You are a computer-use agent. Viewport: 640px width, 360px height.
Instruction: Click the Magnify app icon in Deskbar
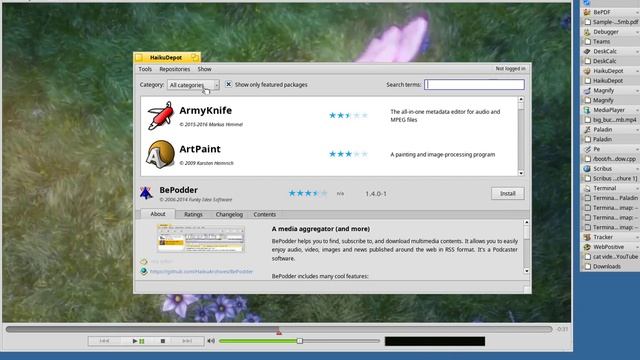[587, 91]
